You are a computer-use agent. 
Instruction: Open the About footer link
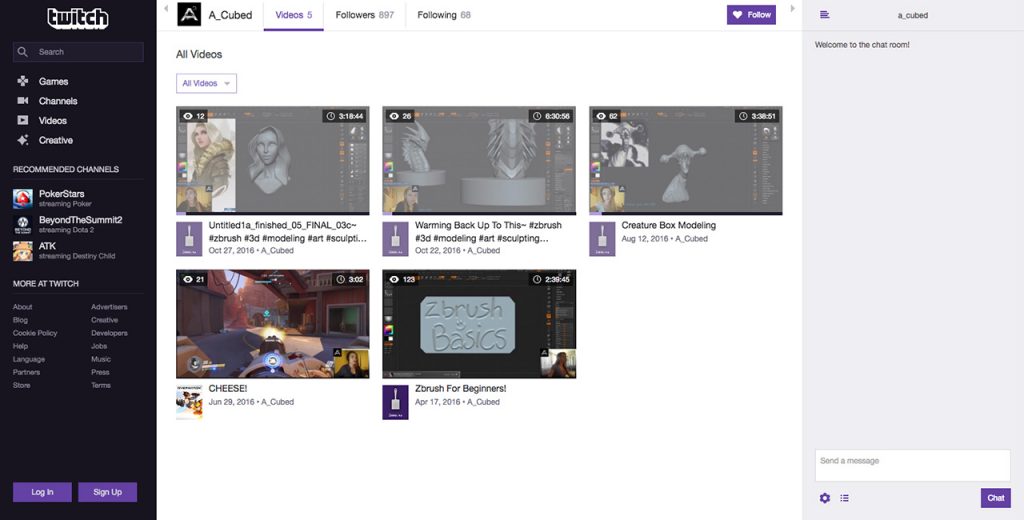point(22,307)
